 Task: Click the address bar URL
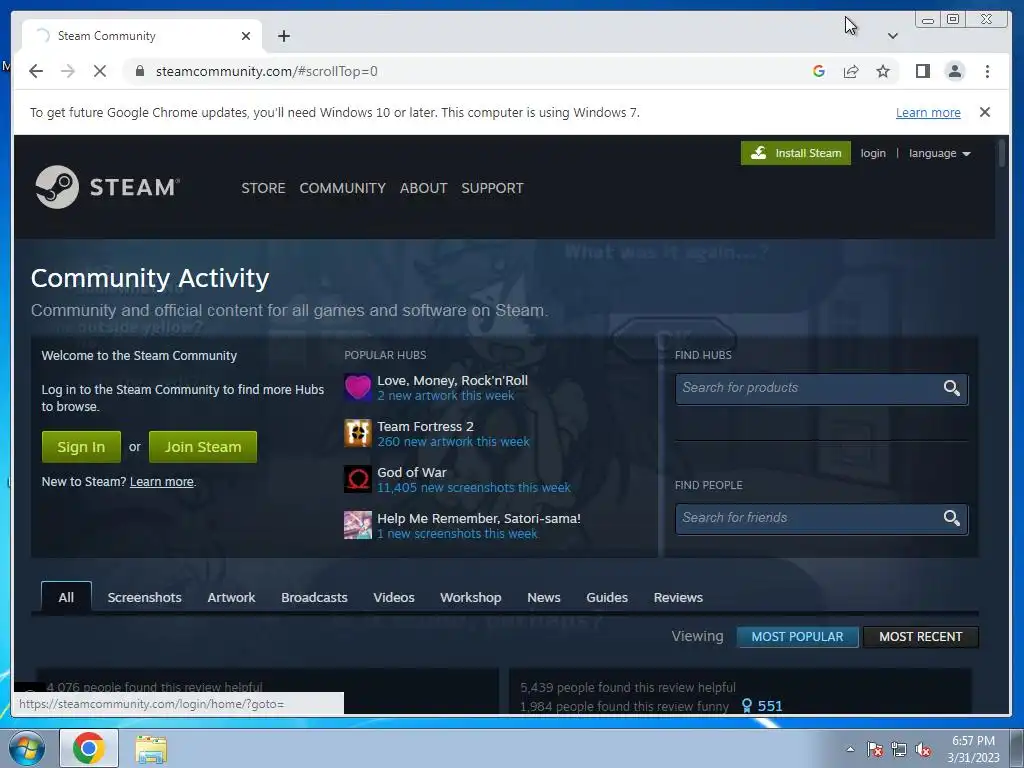click(x=266, y=71)
